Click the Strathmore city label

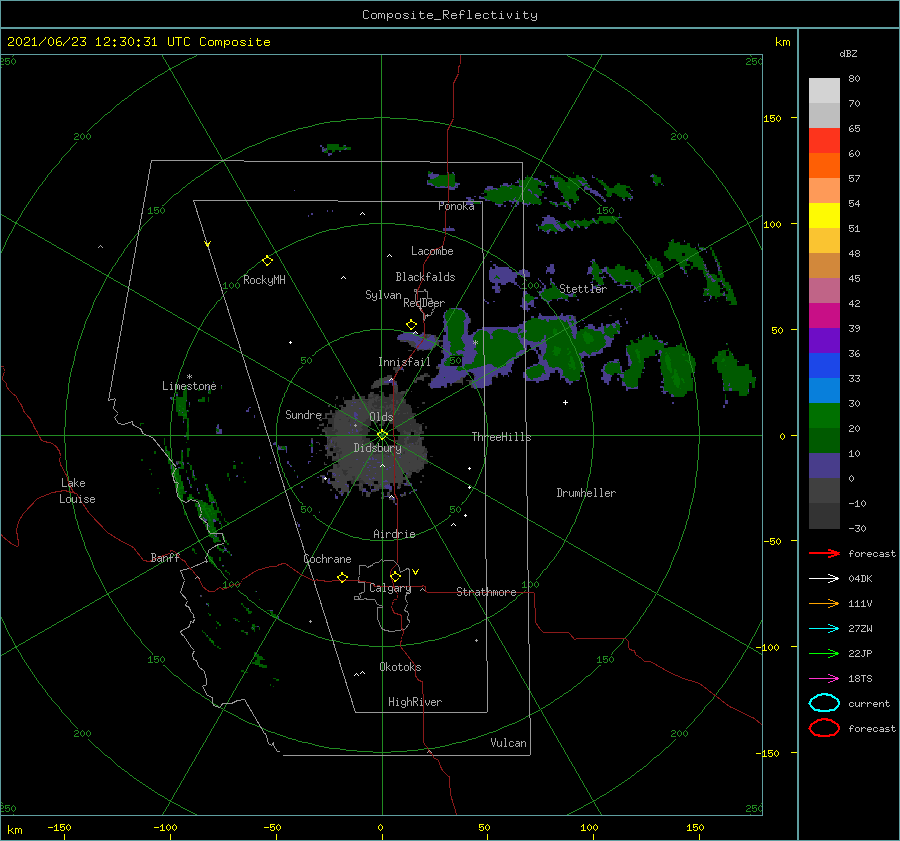(x=486, y=592)
